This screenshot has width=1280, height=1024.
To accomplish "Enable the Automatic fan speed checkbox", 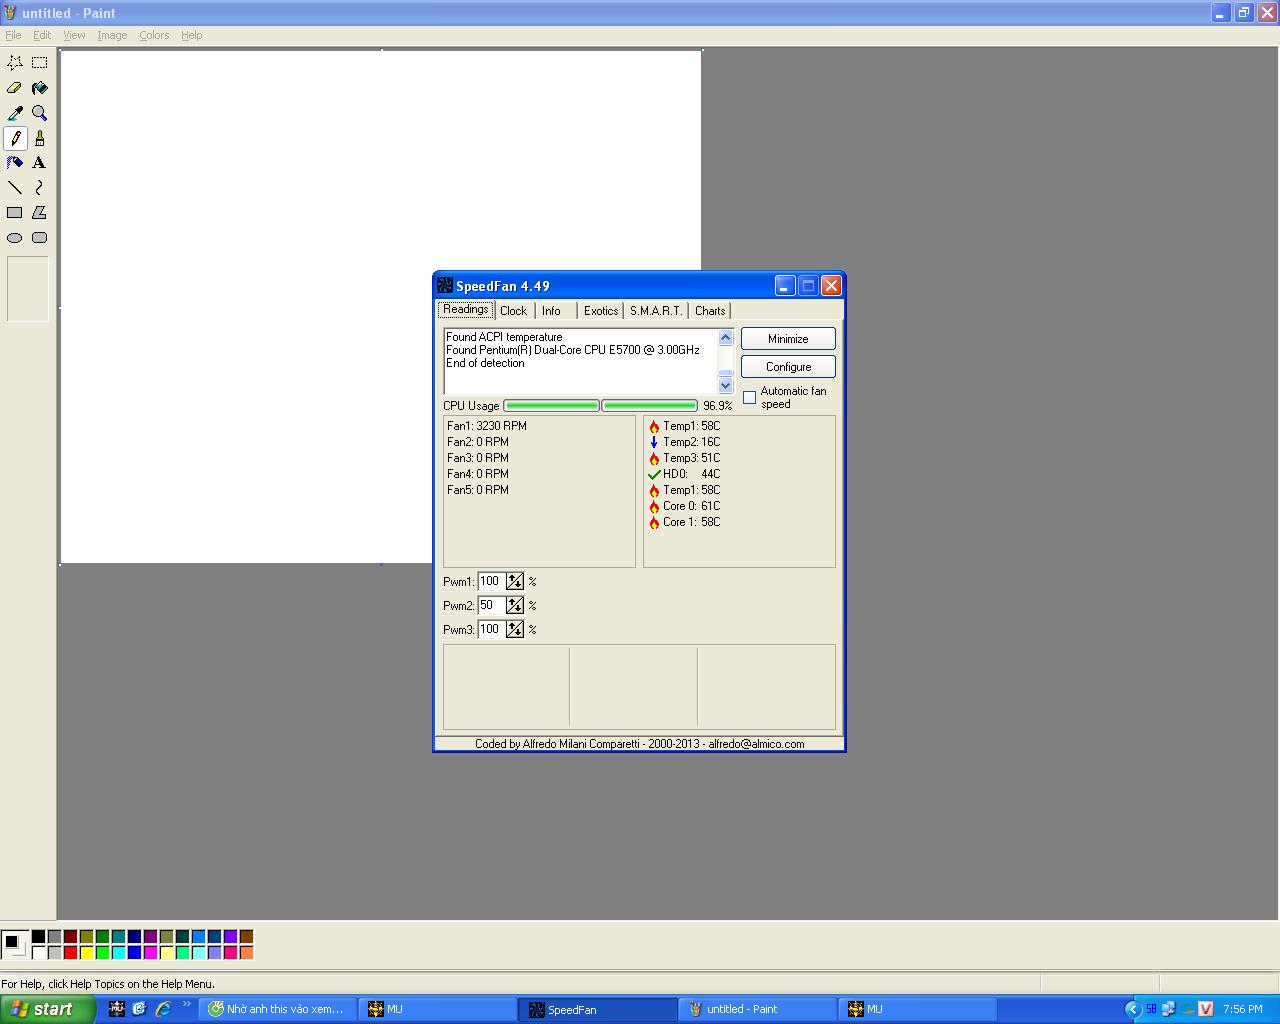I will [750, 398].
